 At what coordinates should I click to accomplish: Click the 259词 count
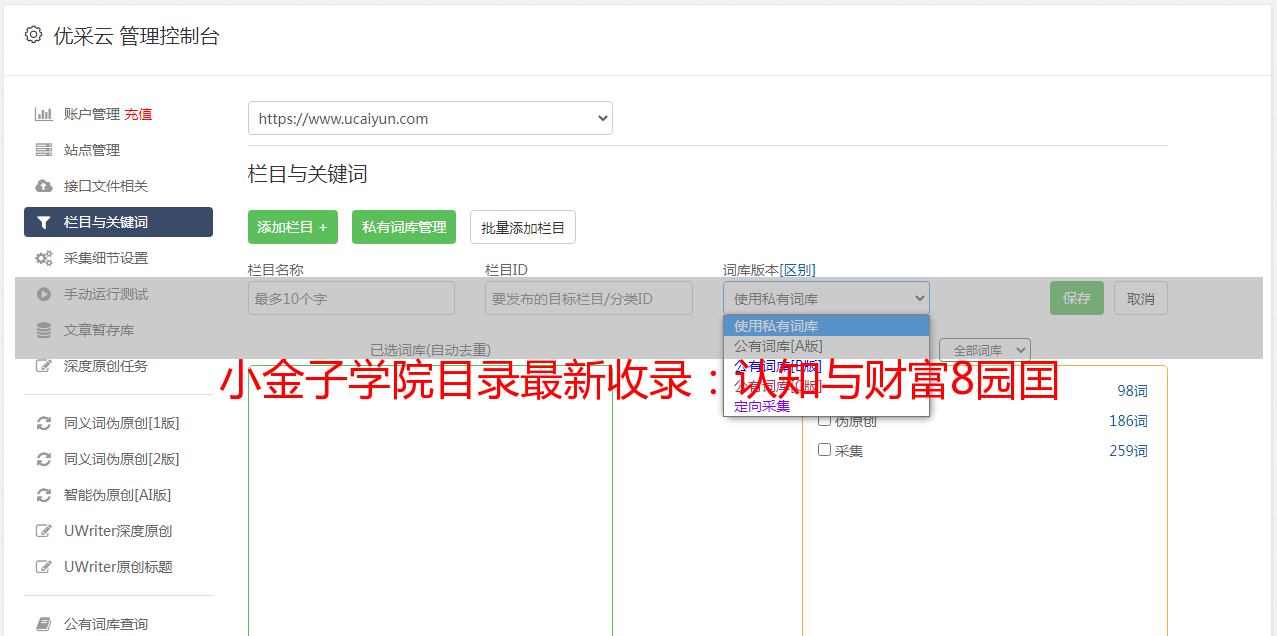[1128, 451]
